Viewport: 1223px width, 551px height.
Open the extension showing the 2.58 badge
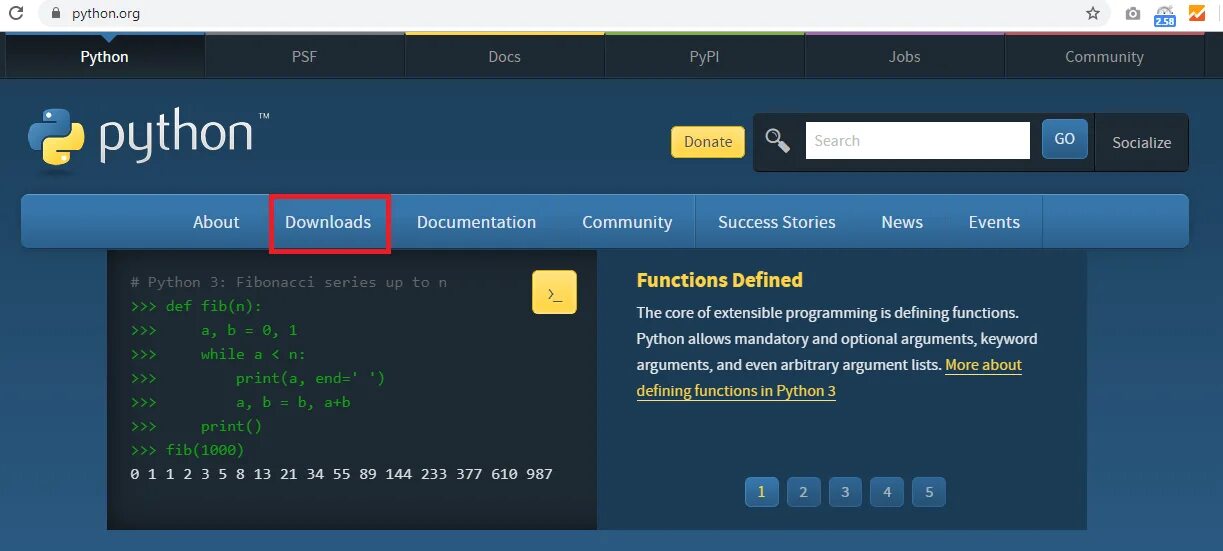[x=1165, y=15]
